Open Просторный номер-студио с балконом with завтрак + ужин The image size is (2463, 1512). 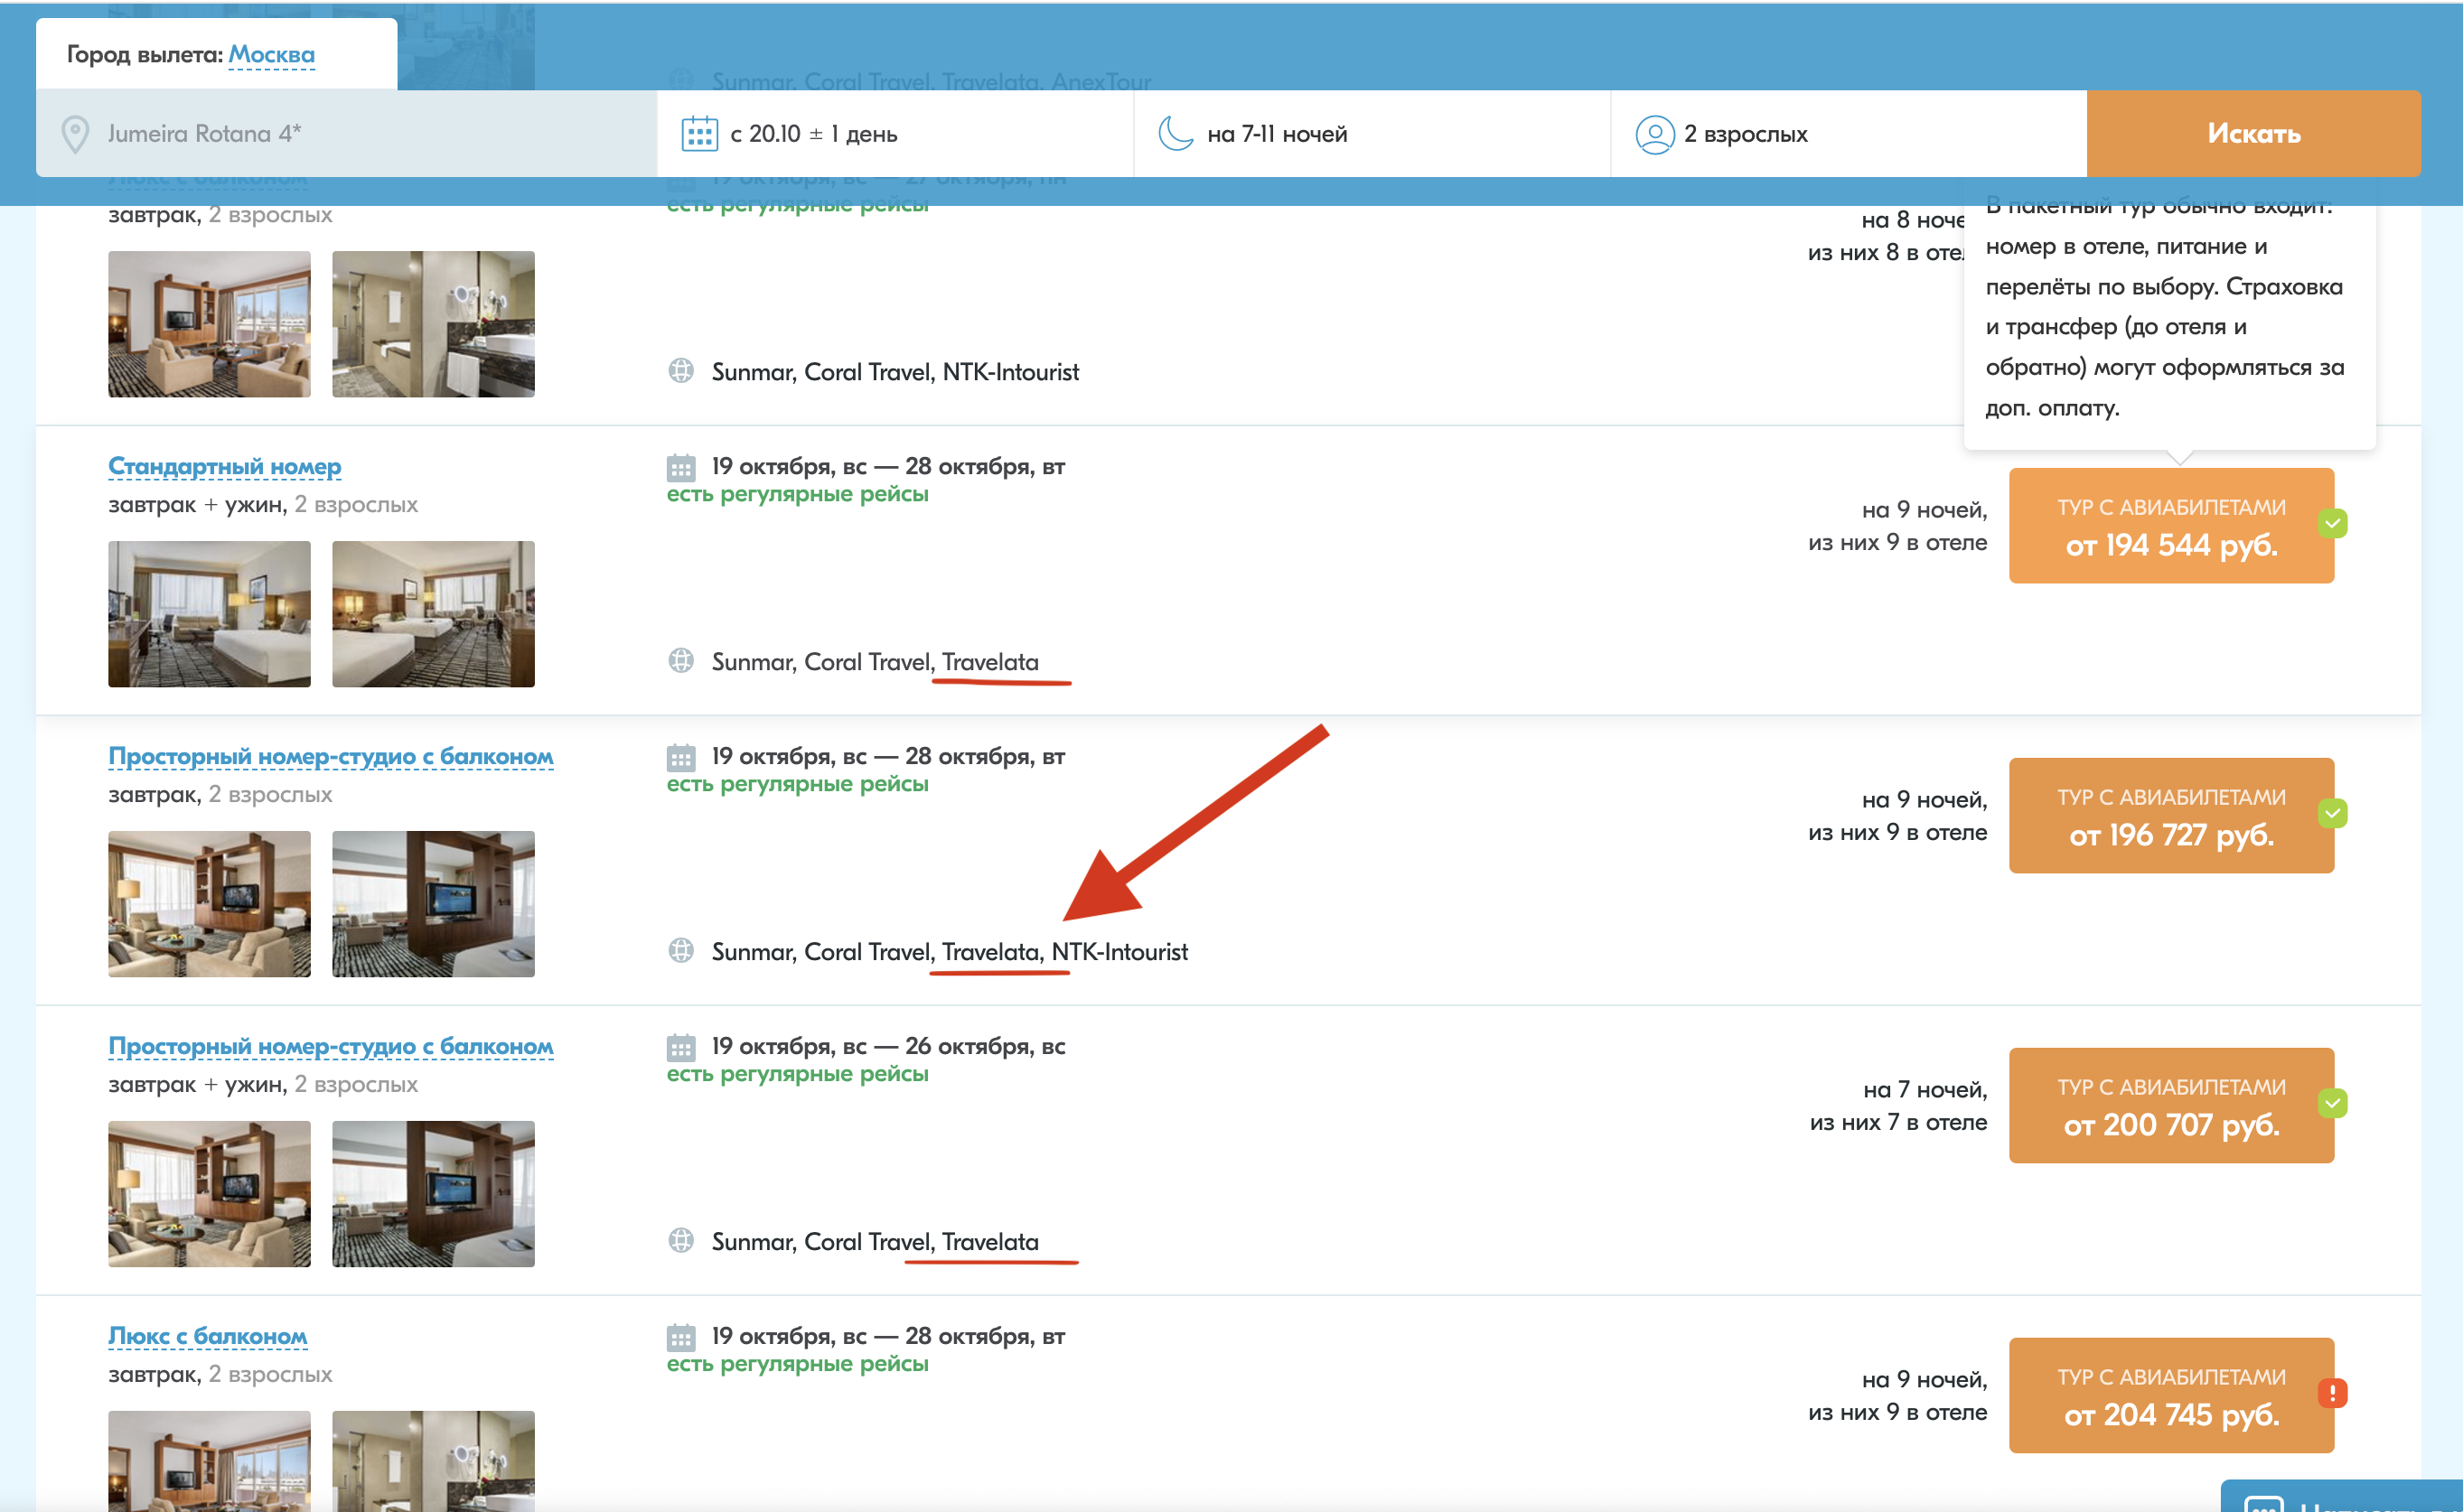(331, 1046)
